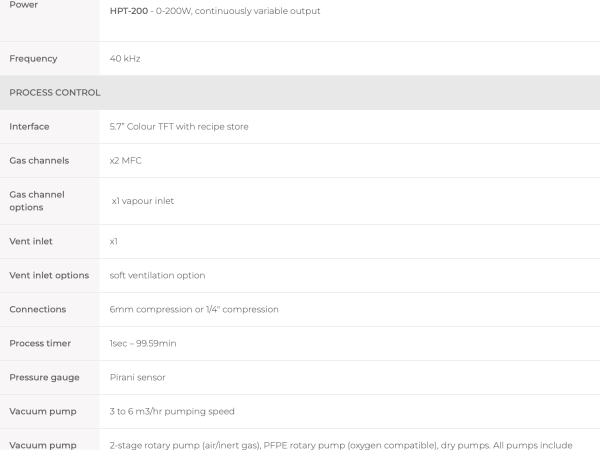This screenshot has height=450, width=600.
Task: Select the Pirani sensor text
Action: pyautogui.click(x=137, y=377)
